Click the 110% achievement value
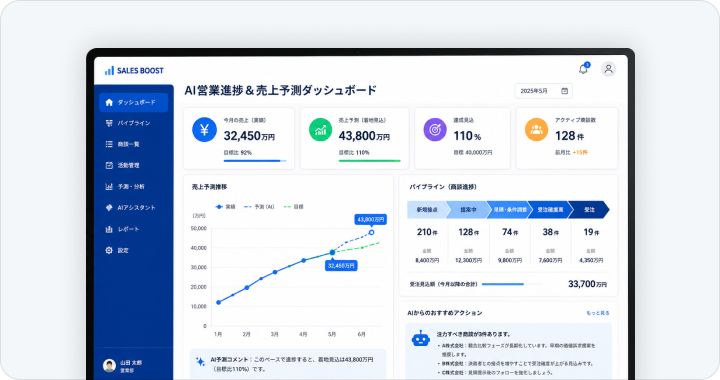The width and height of the screenshot is (720, 380). pos(467,136)
